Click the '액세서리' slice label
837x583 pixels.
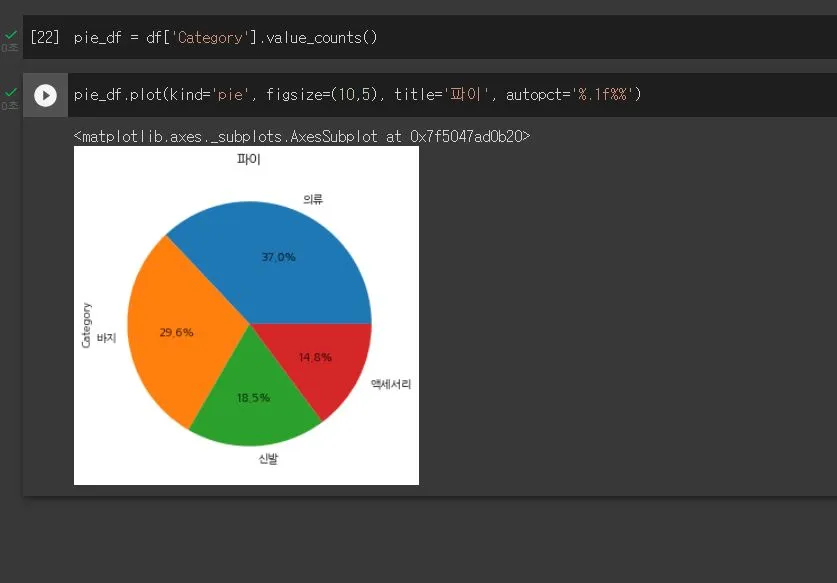[x=391, y=384]
